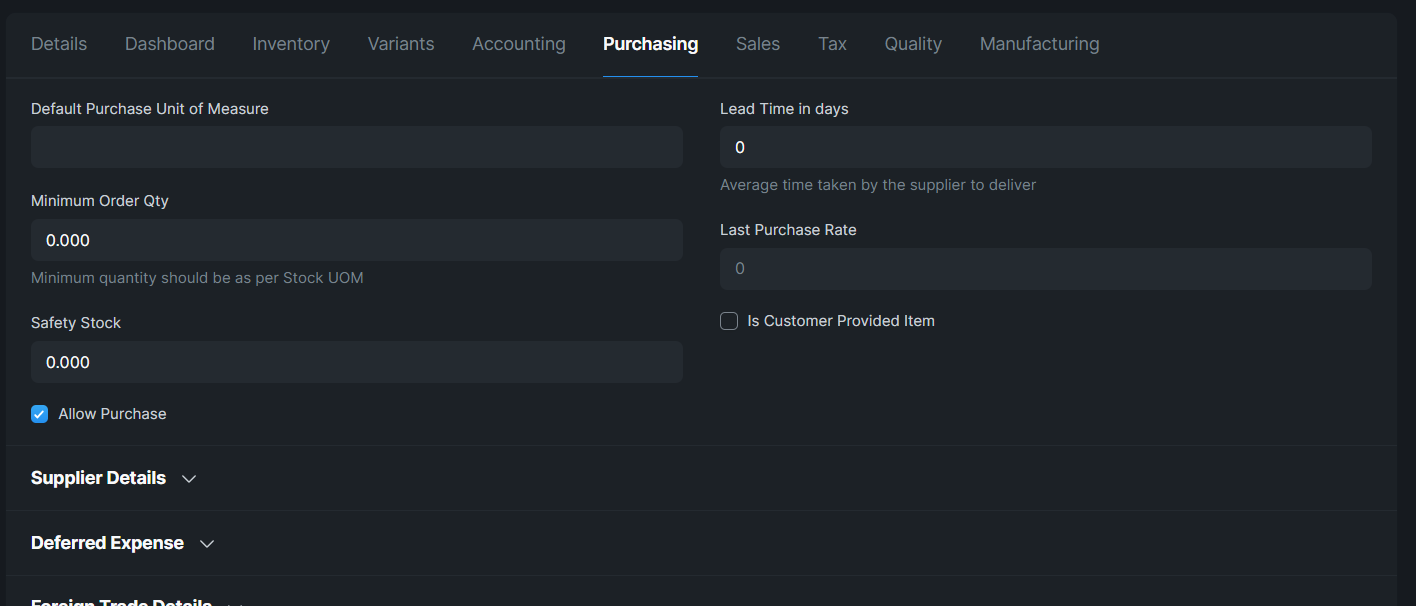Go to the Quality tab
Screen dimensions: 1416x606
coord(913,44)
